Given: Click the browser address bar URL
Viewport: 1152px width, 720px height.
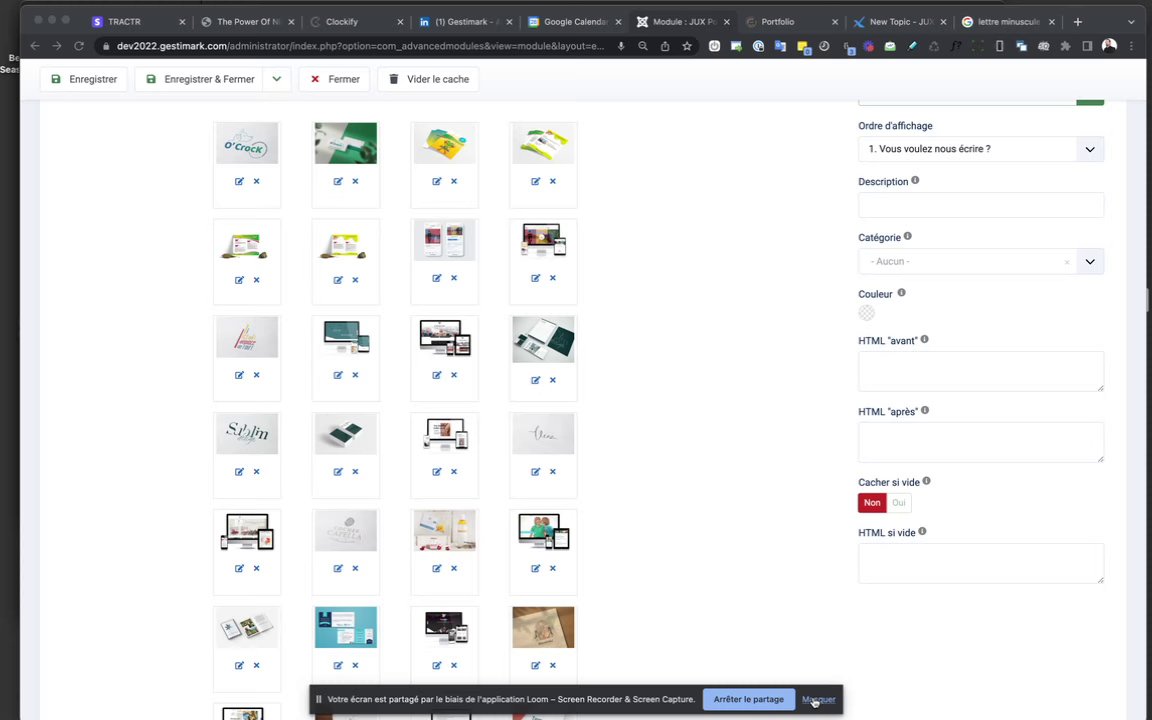Looking at the screenshot, I should 360,46.
